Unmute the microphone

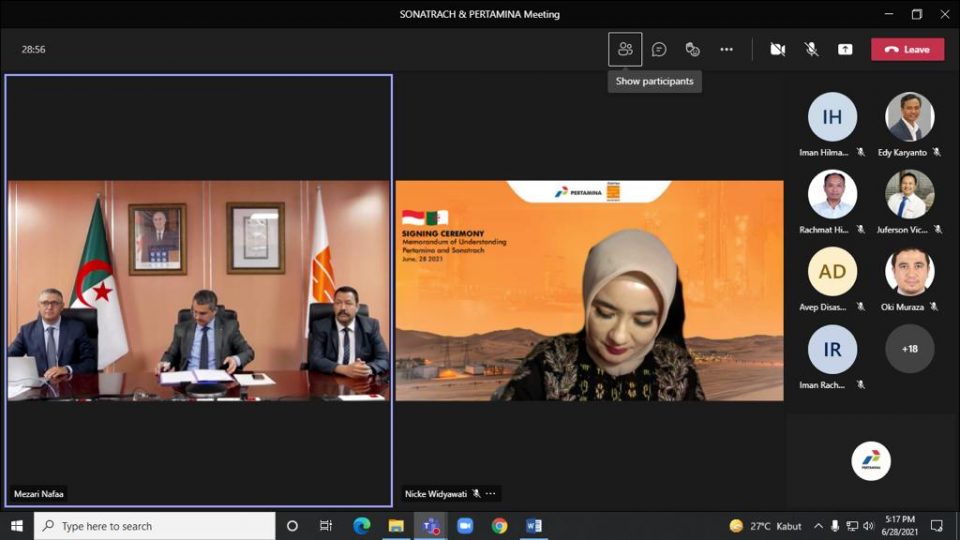[x=811, y=49]
